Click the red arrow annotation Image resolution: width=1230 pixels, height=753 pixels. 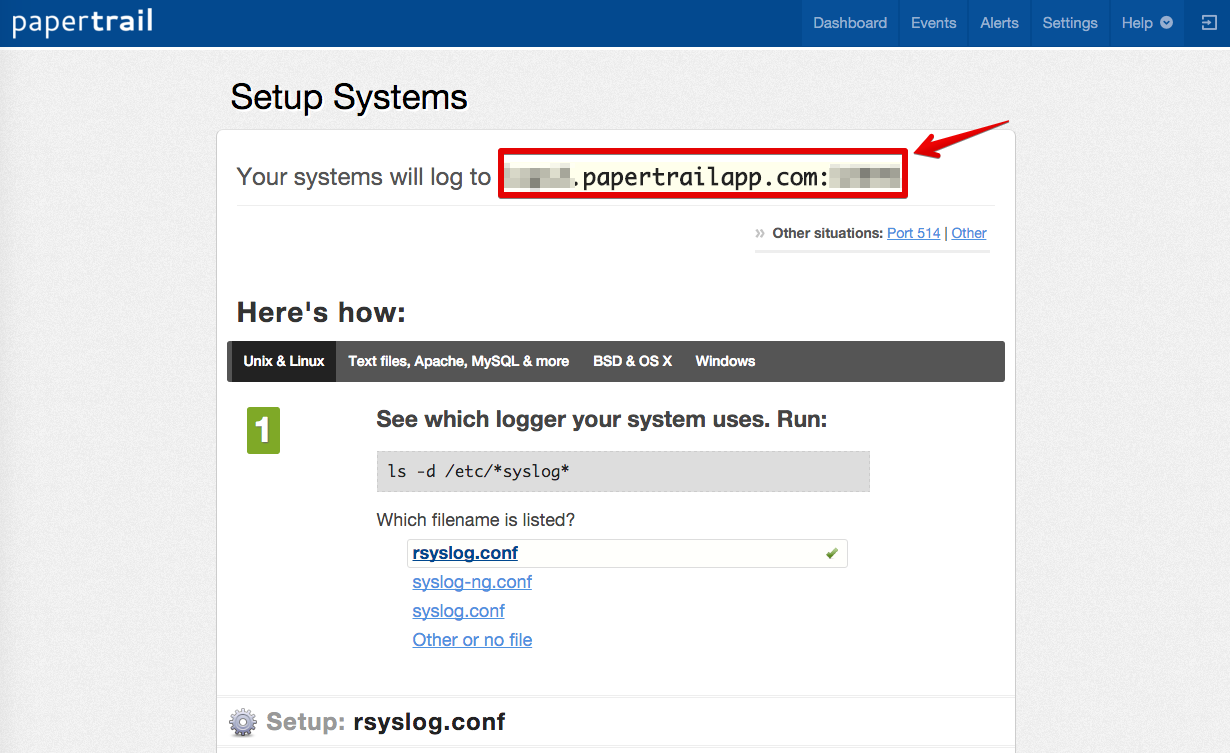click(962, 138)
